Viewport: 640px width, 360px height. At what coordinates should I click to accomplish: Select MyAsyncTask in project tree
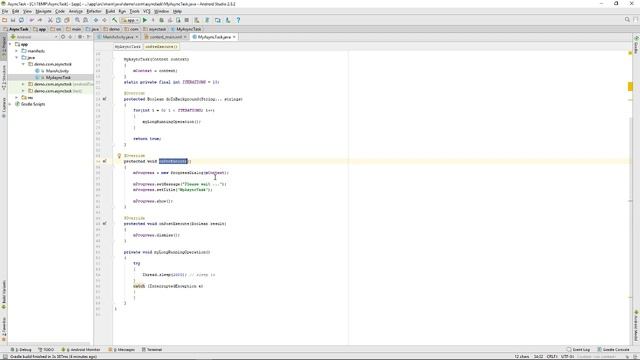pyautogui.click(x=58, y=78)
